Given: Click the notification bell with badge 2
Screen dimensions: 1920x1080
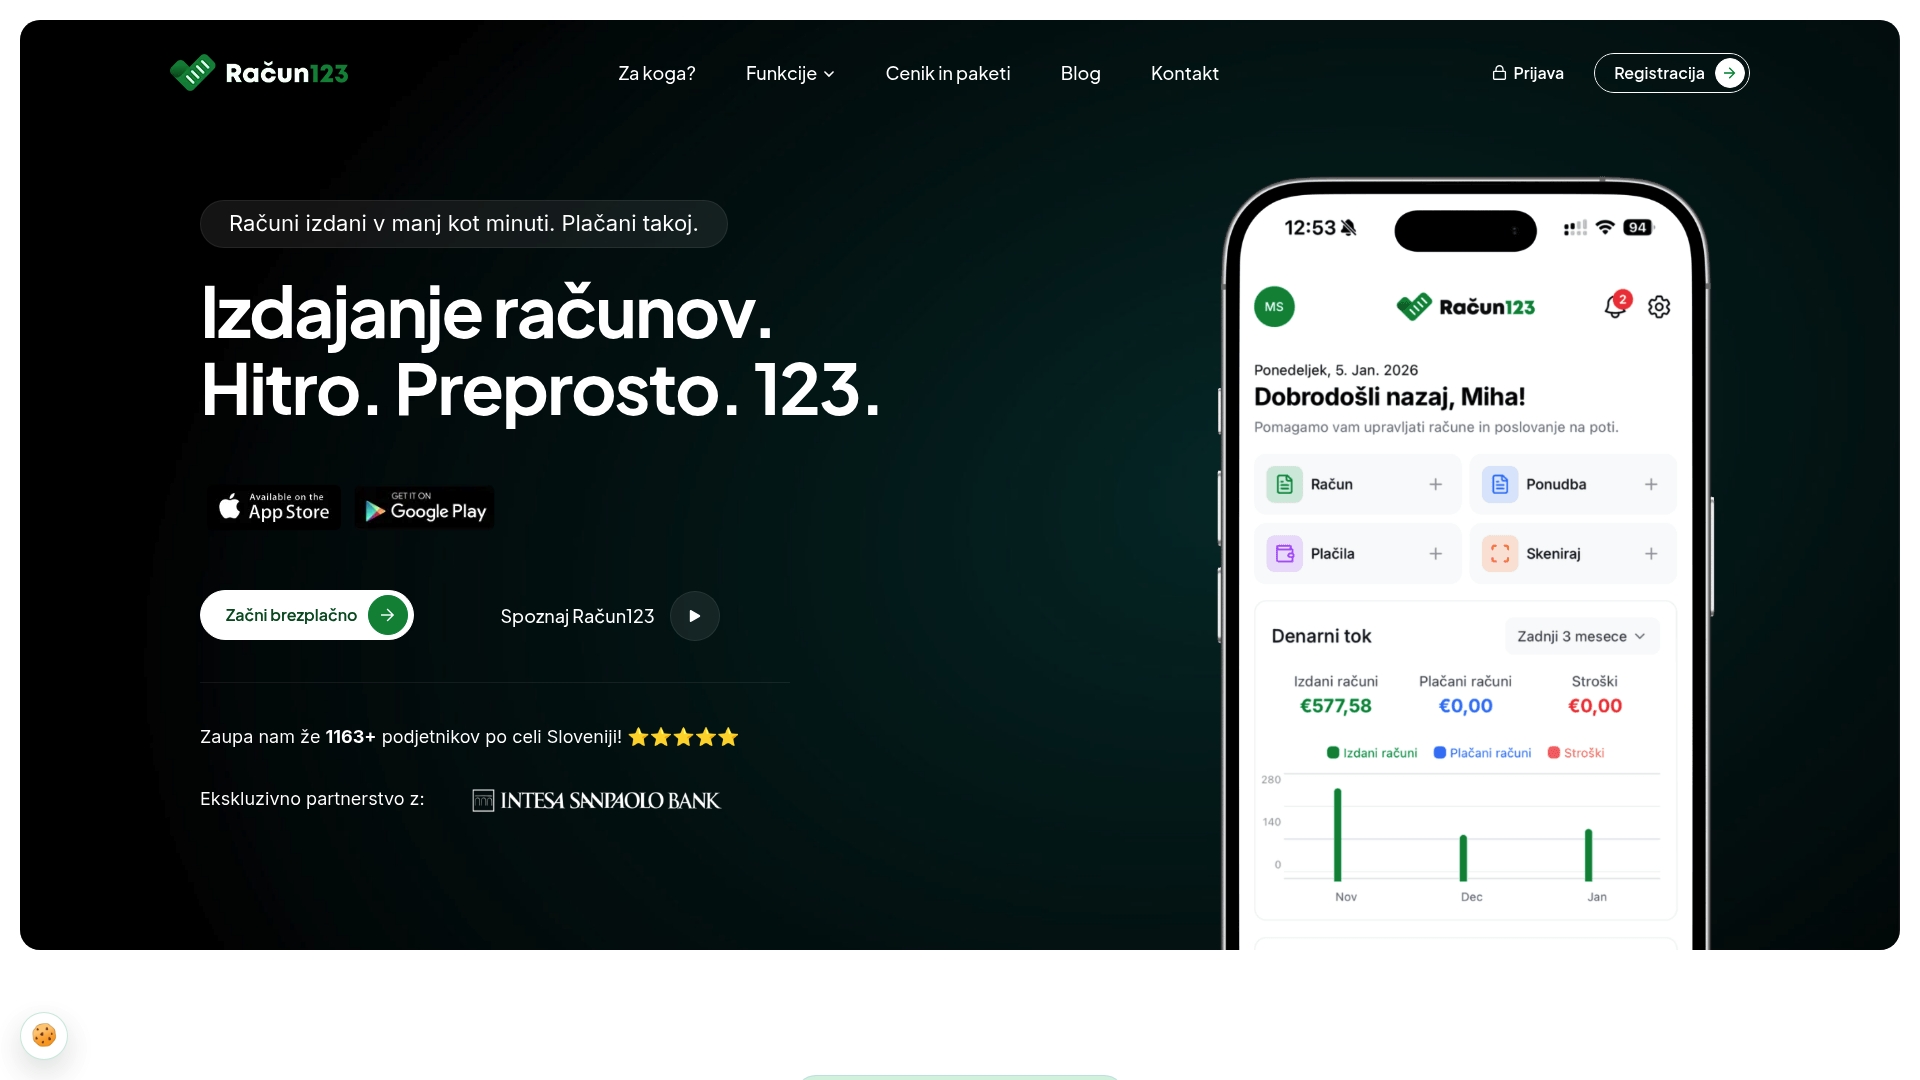Looking at the screenshot, I should point(1617,305).
